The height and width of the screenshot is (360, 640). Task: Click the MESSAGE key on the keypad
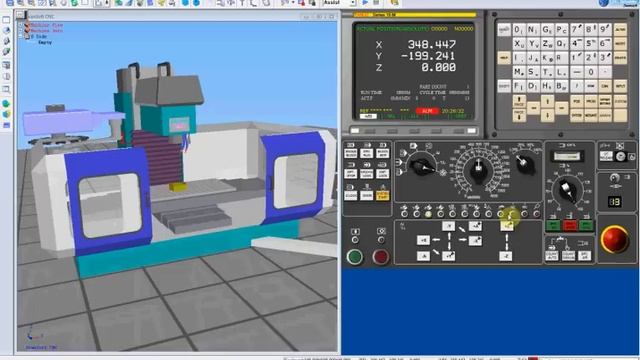(591, 116)
